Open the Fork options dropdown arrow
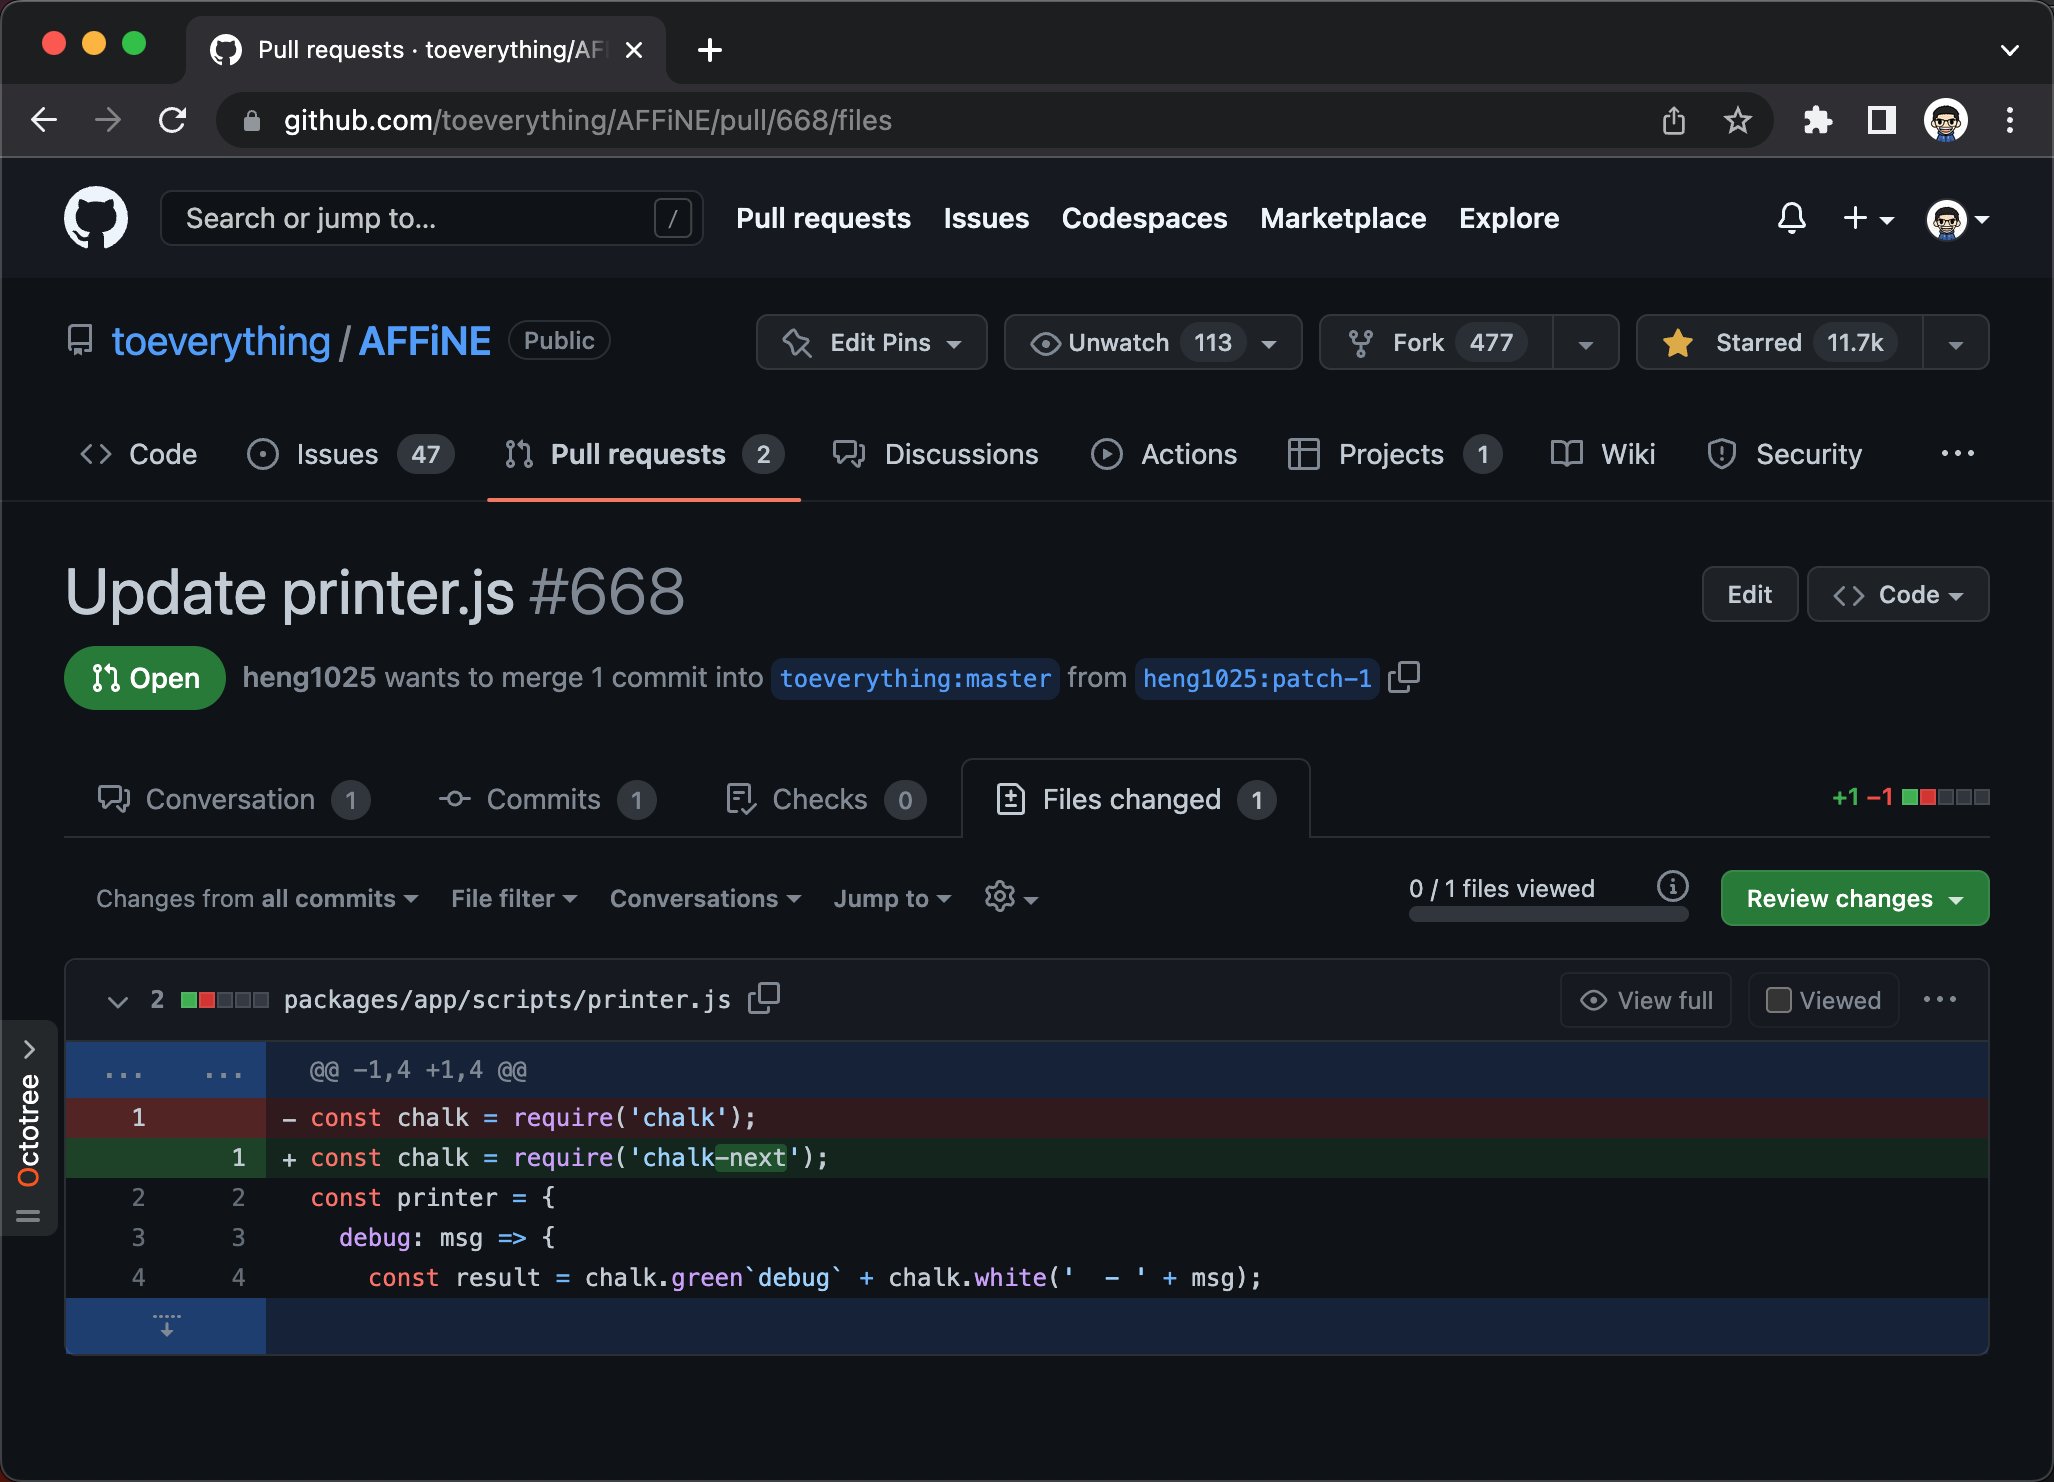This screenshot has width=2054, height=1482. point(1585,343)
